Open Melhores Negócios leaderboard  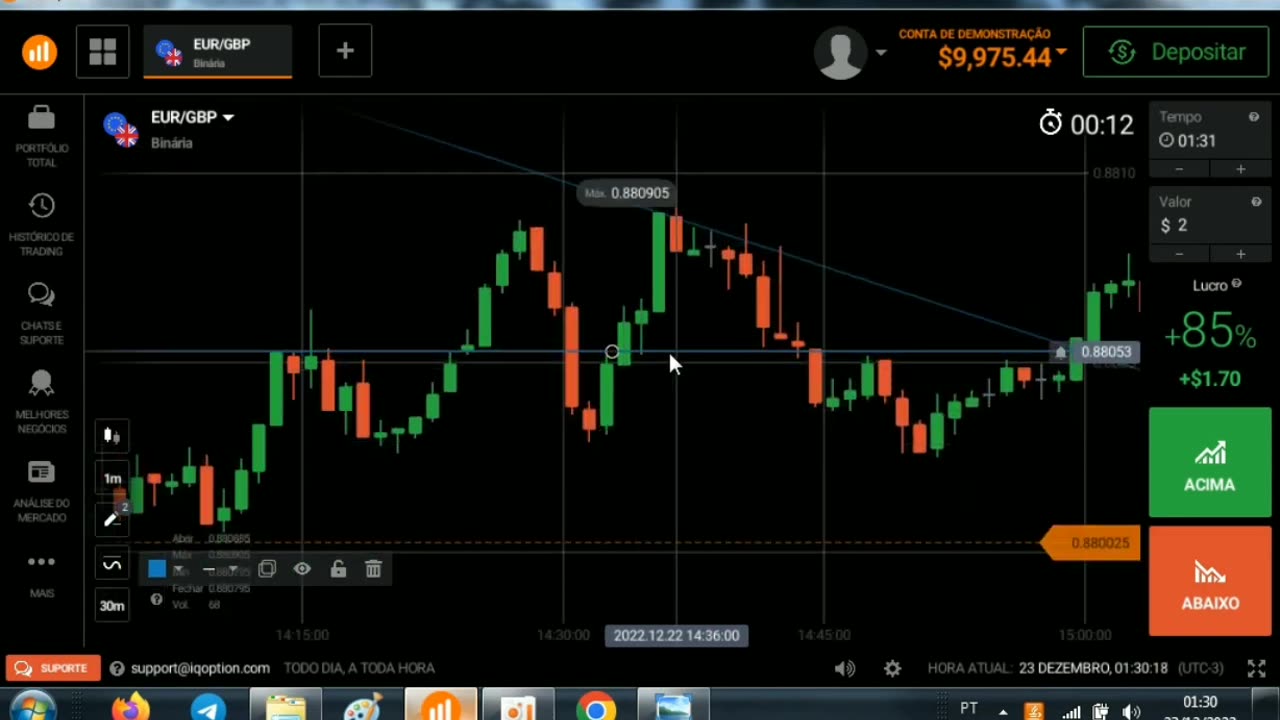tap(41, 402)
